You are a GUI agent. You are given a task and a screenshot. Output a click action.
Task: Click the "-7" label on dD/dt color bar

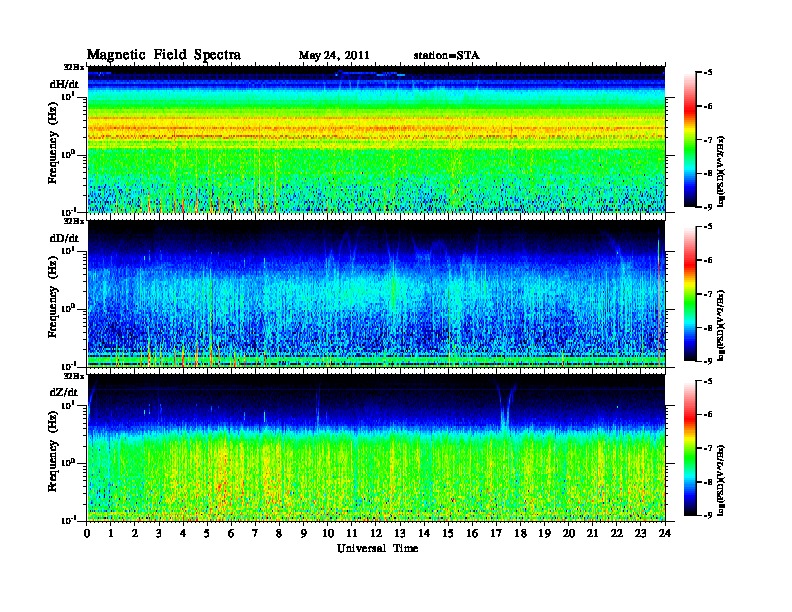(707, 294)
